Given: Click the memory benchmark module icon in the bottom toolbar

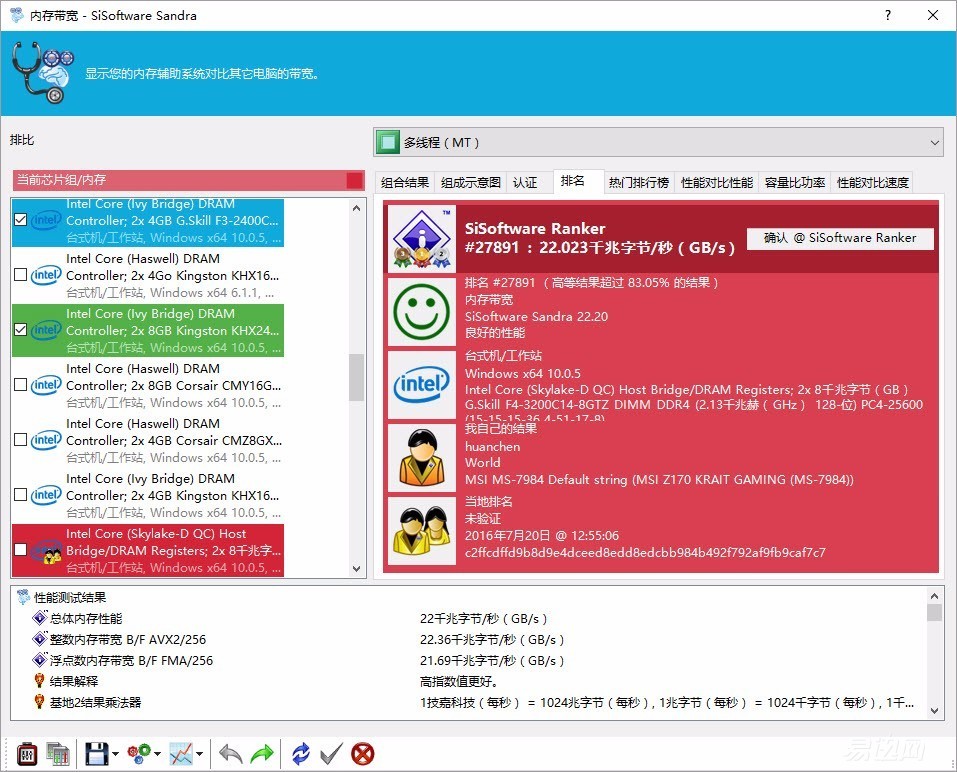Looking at the screenshot, I should tap(26, 754).
